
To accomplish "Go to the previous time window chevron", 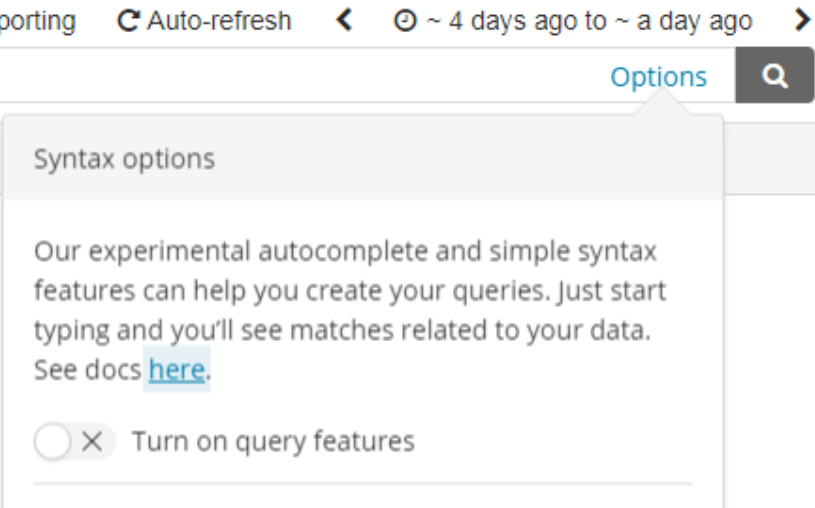I will click(345, 20).
